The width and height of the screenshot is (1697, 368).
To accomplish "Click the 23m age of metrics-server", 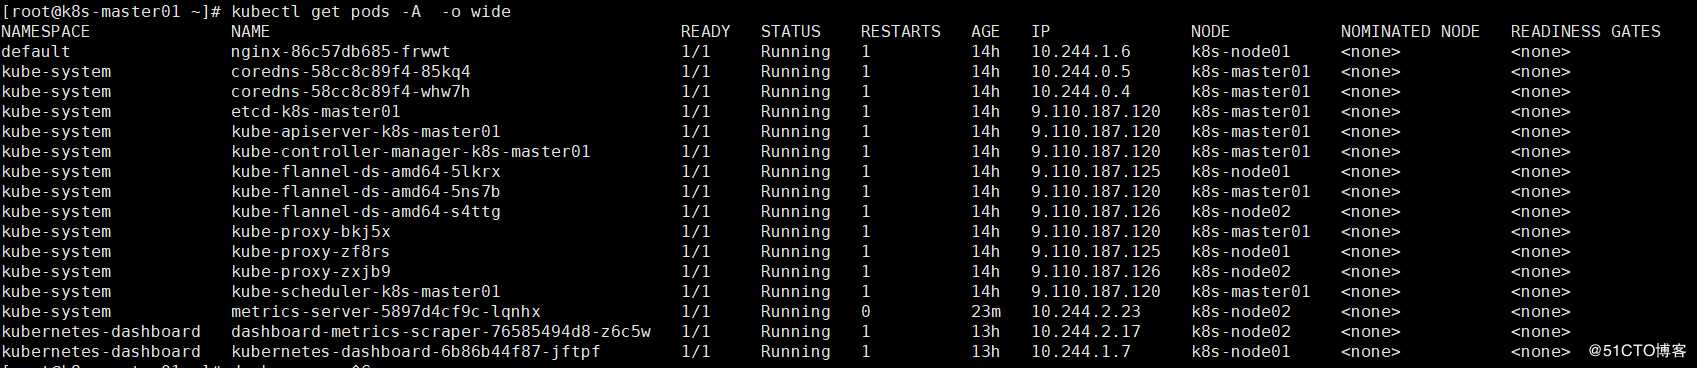I will coord(986,312).
